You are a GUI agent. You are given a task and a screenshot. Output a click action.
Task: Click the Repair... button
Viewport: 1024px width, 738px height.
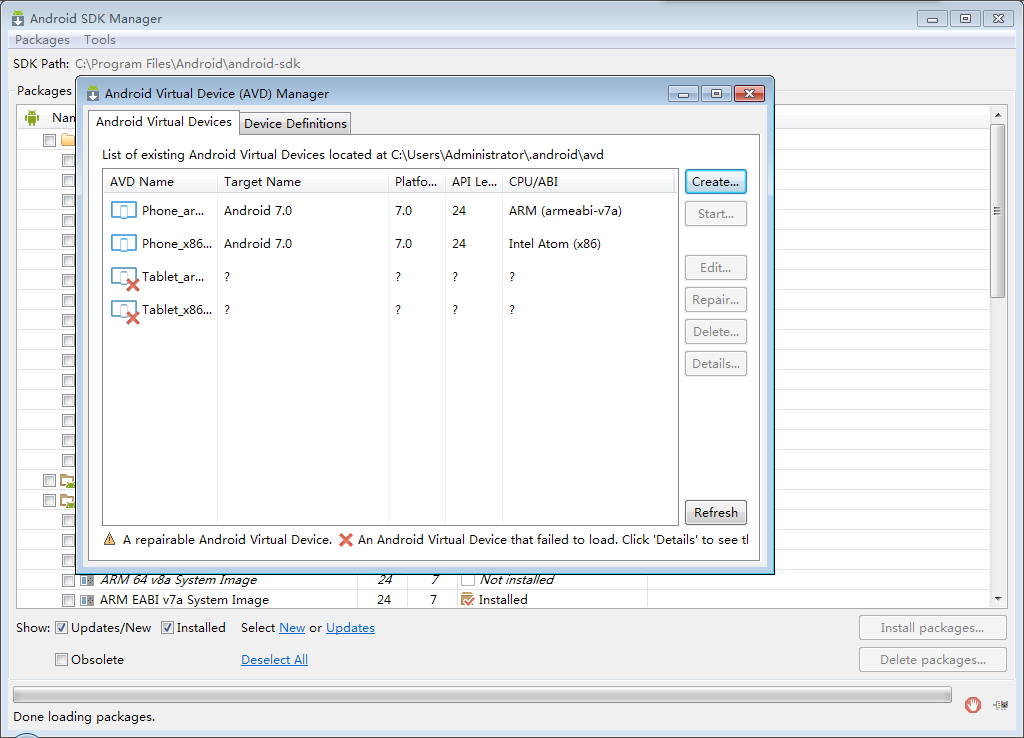point(716,300)
